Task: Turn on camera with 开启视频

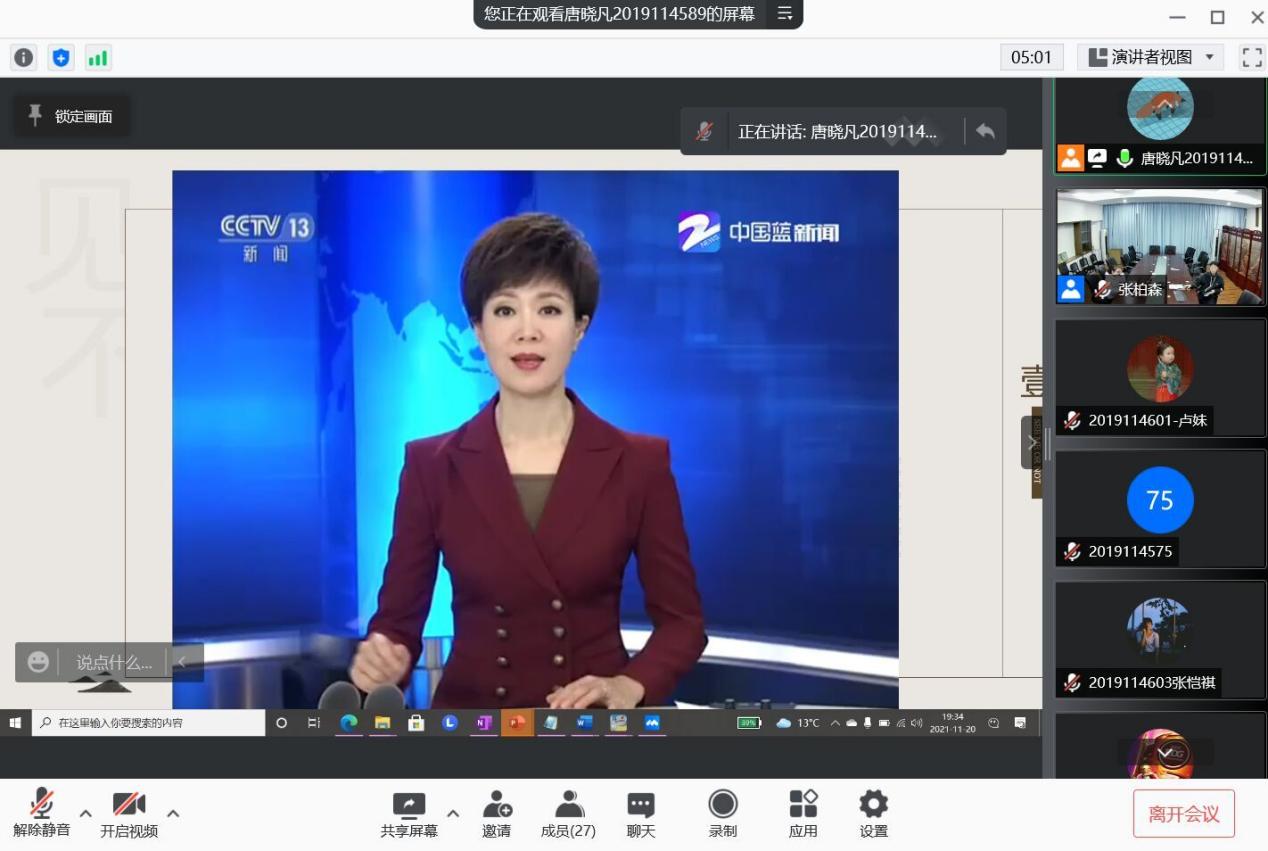Action: pyautogui.click(x=129, y=814)
